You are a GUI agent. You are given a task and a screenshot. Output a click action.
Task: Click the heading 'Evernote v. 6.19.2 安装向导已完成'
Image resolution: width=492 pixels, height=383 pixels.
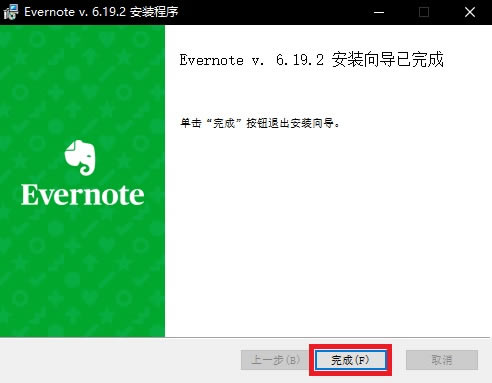(312, 60)
